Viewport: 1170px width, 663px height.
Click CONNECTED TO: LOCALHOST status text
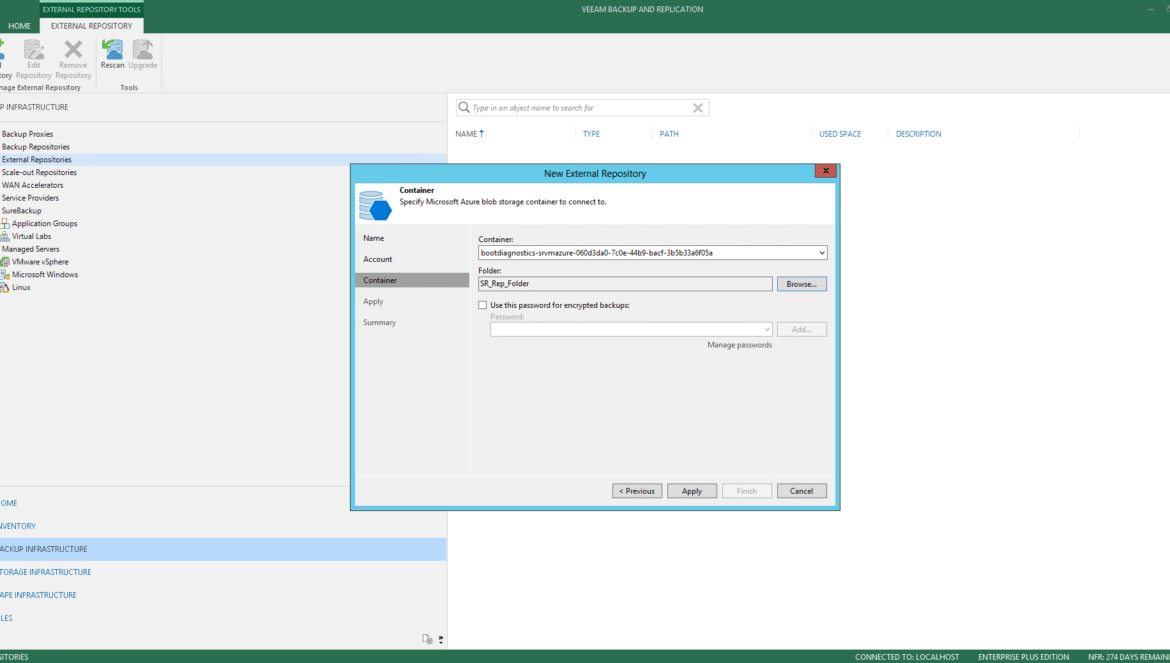click(907, 657)
